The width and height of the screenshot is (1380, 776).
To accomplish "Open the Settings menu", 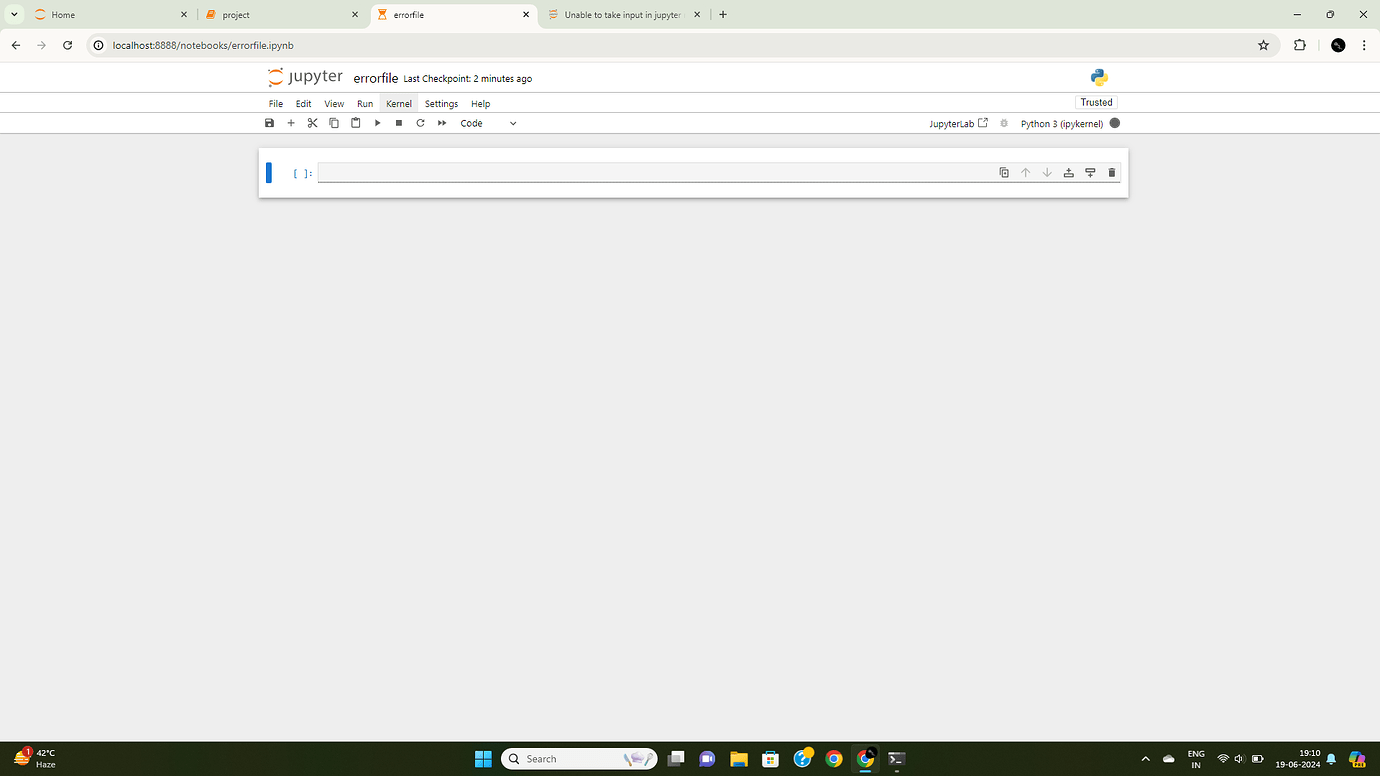I will 441,104.
